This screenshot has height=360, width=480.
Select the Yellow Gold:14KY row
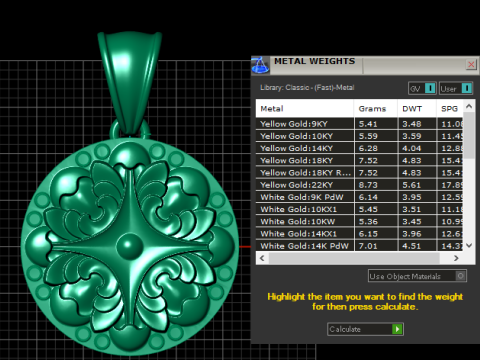(359, 148)
